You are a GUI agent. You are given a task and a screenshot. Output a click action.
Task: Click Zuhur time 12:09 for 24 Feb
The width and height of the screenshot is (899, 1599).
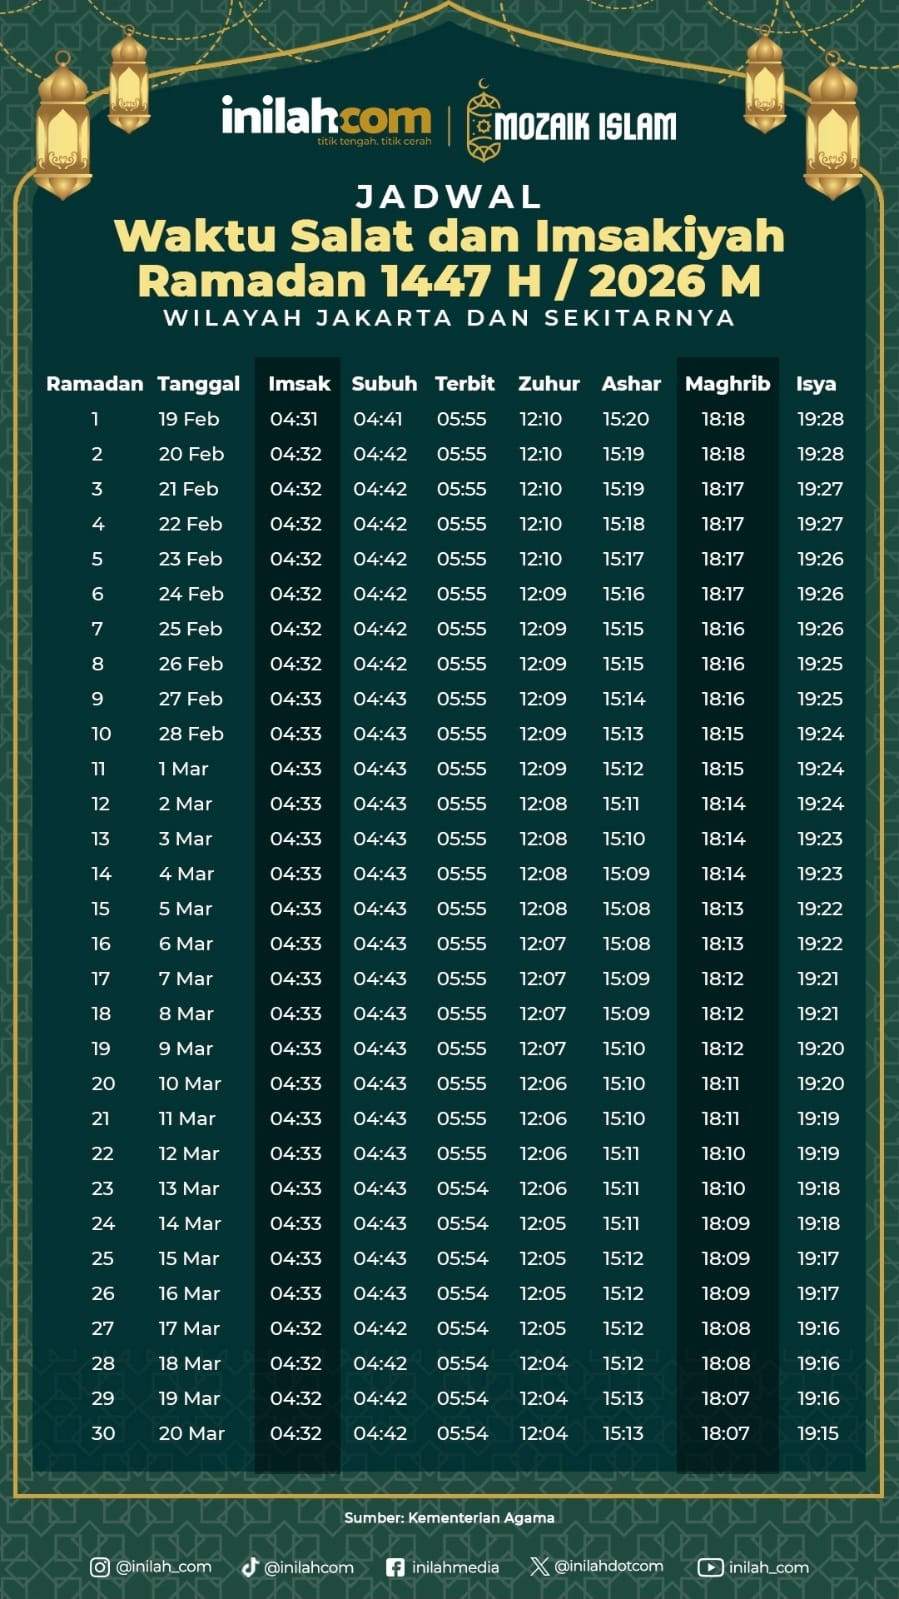(x=543, y=594)
